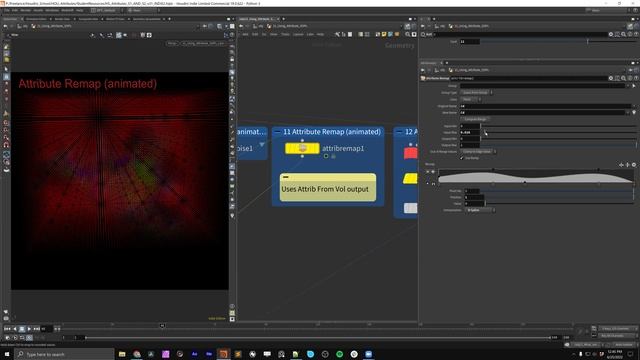The width and height of the screenshot is (640, 360).
Task: Open Spotify from taskbar
Action: (x=340, y=354)
